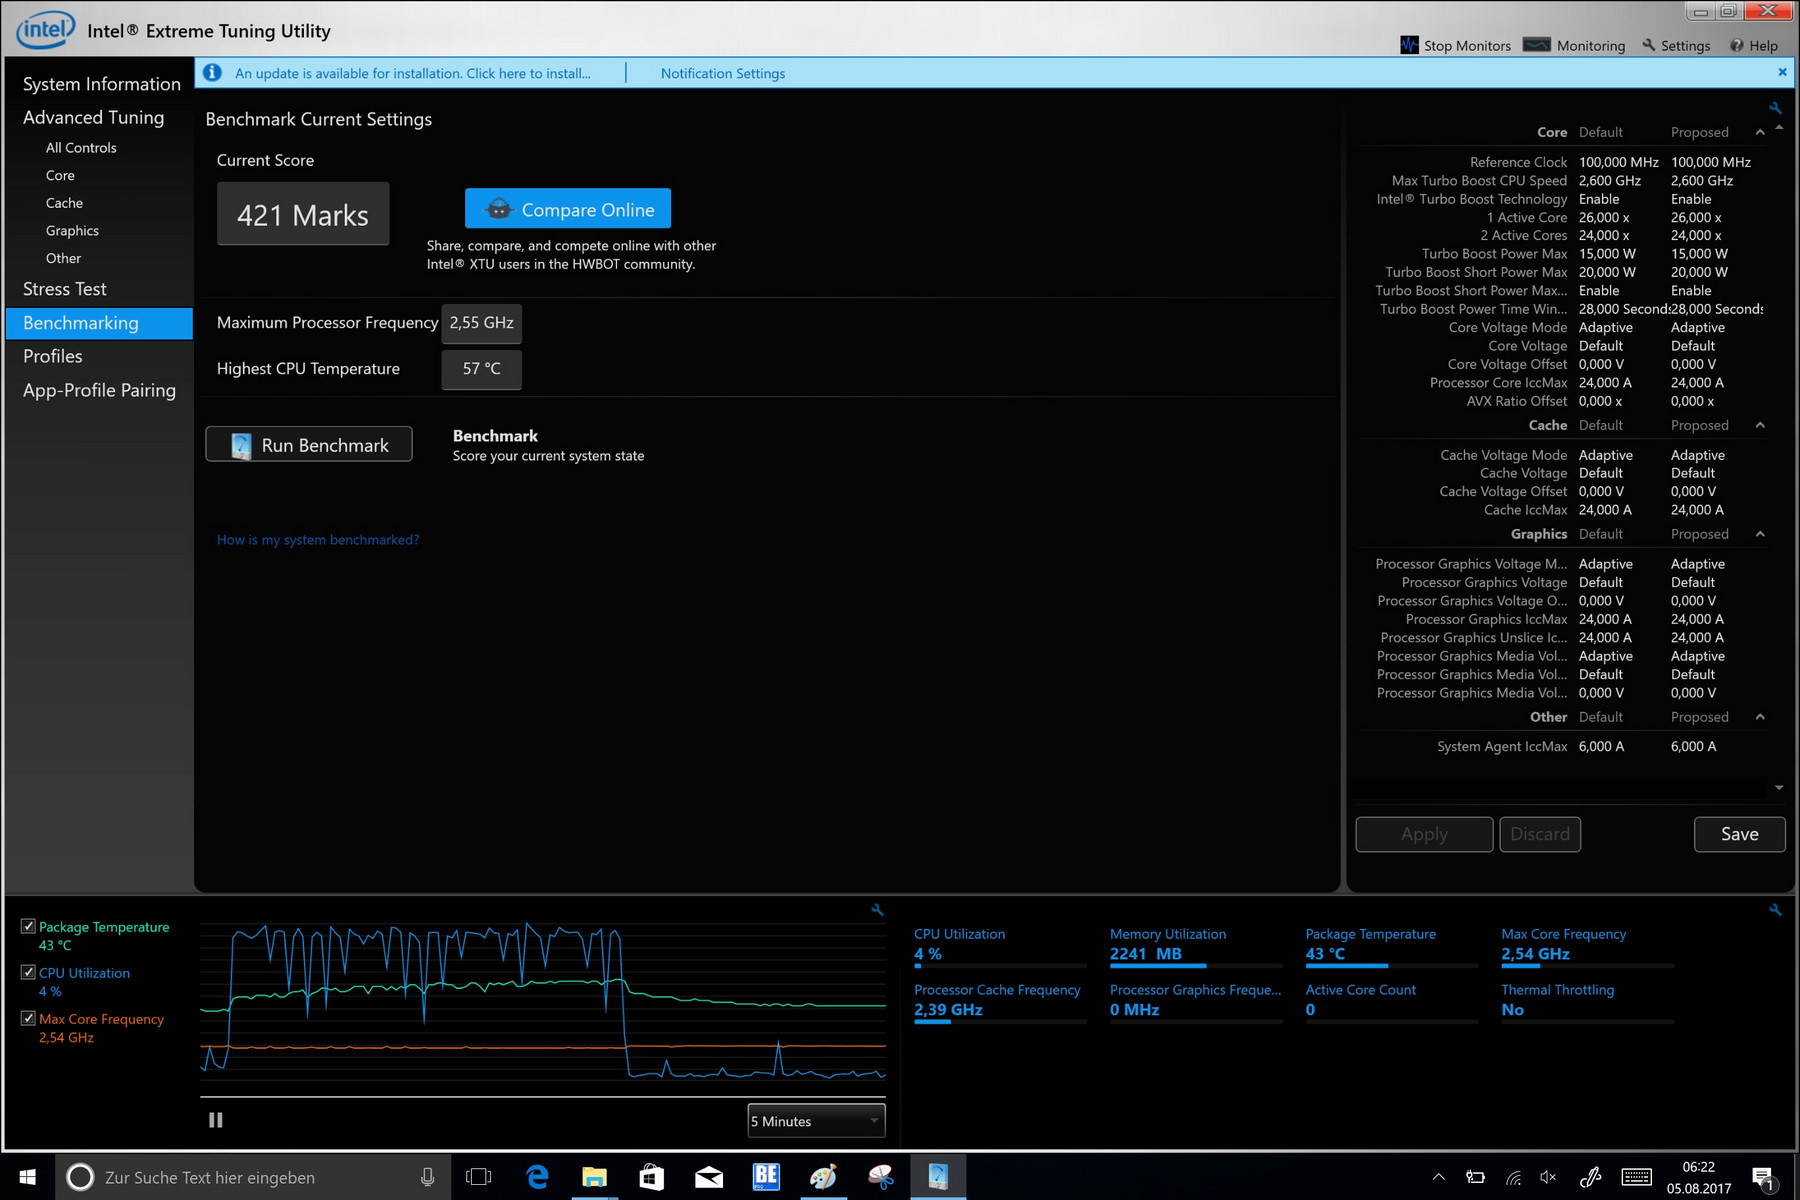Click Compare Online button
The image size is (1800, 1200).
pos(568,209)
